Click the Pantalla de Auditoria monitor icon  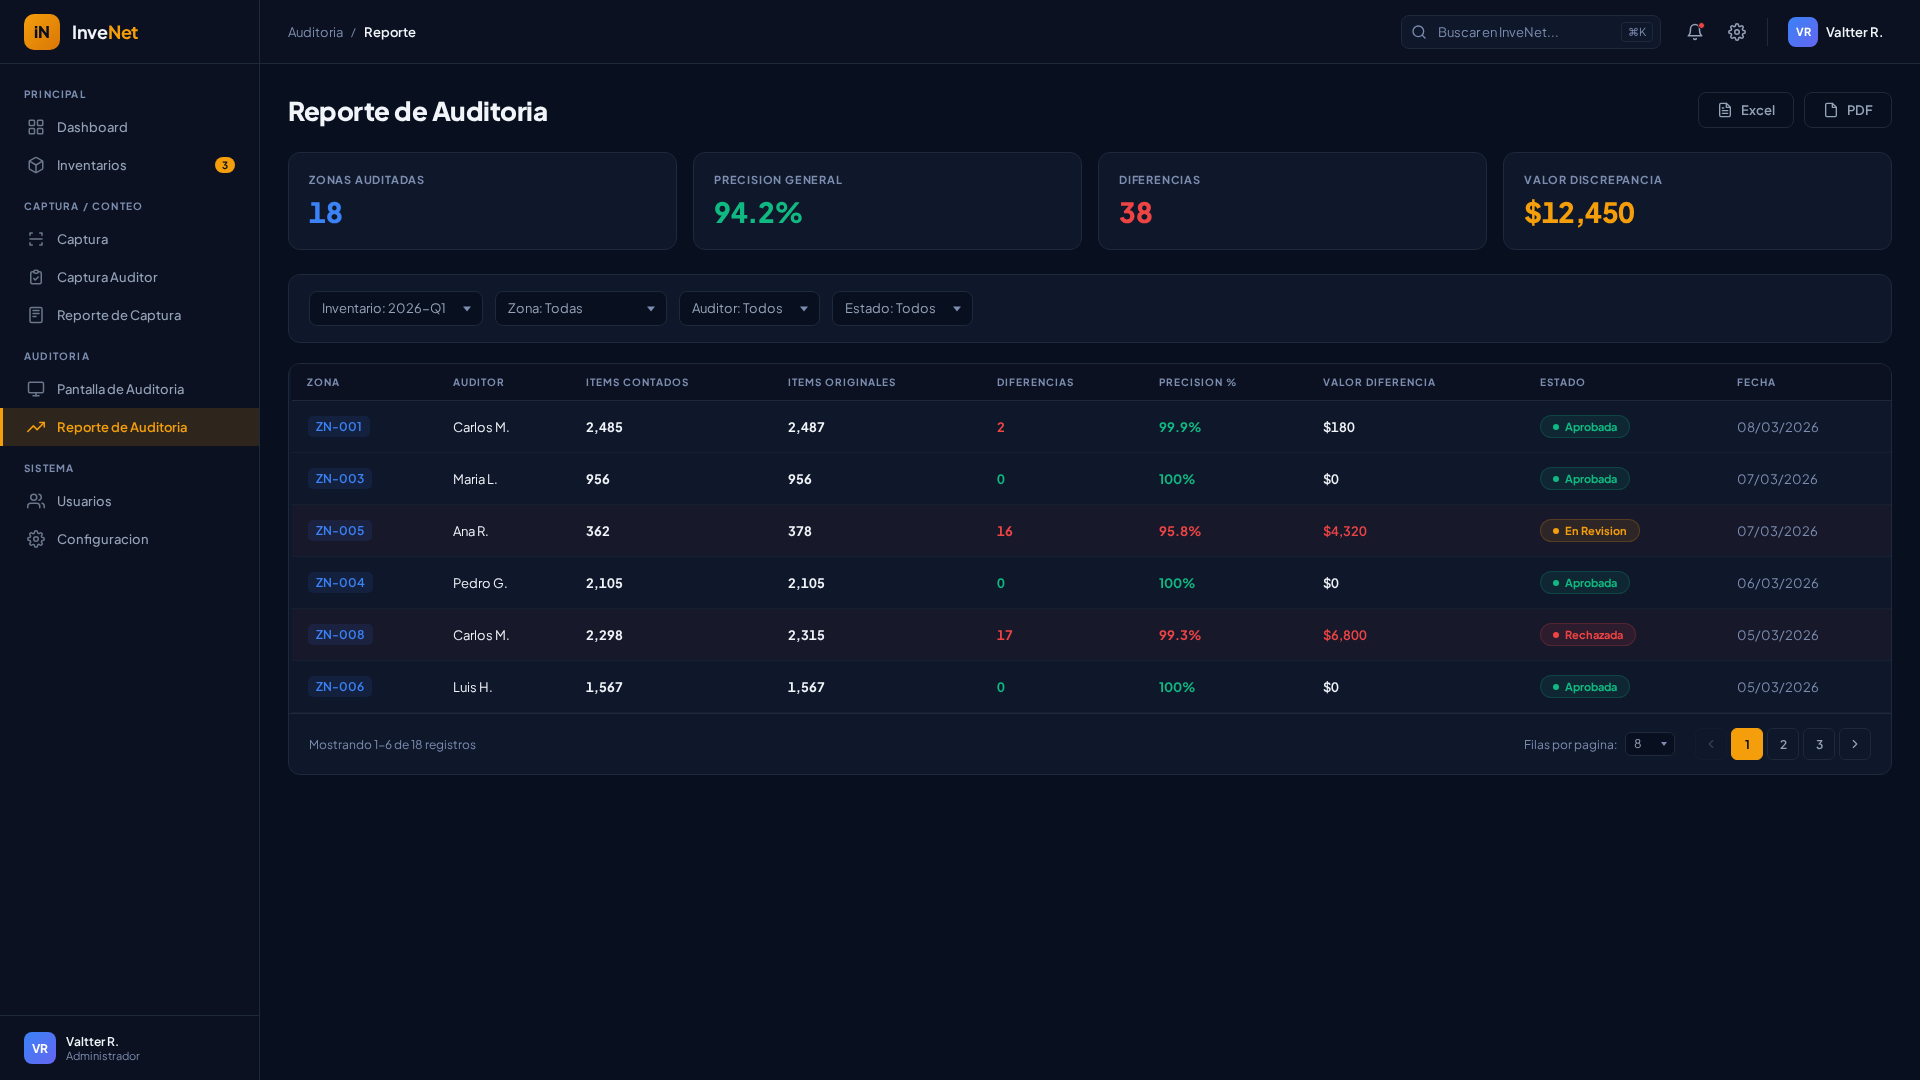(x=36, y=389)
